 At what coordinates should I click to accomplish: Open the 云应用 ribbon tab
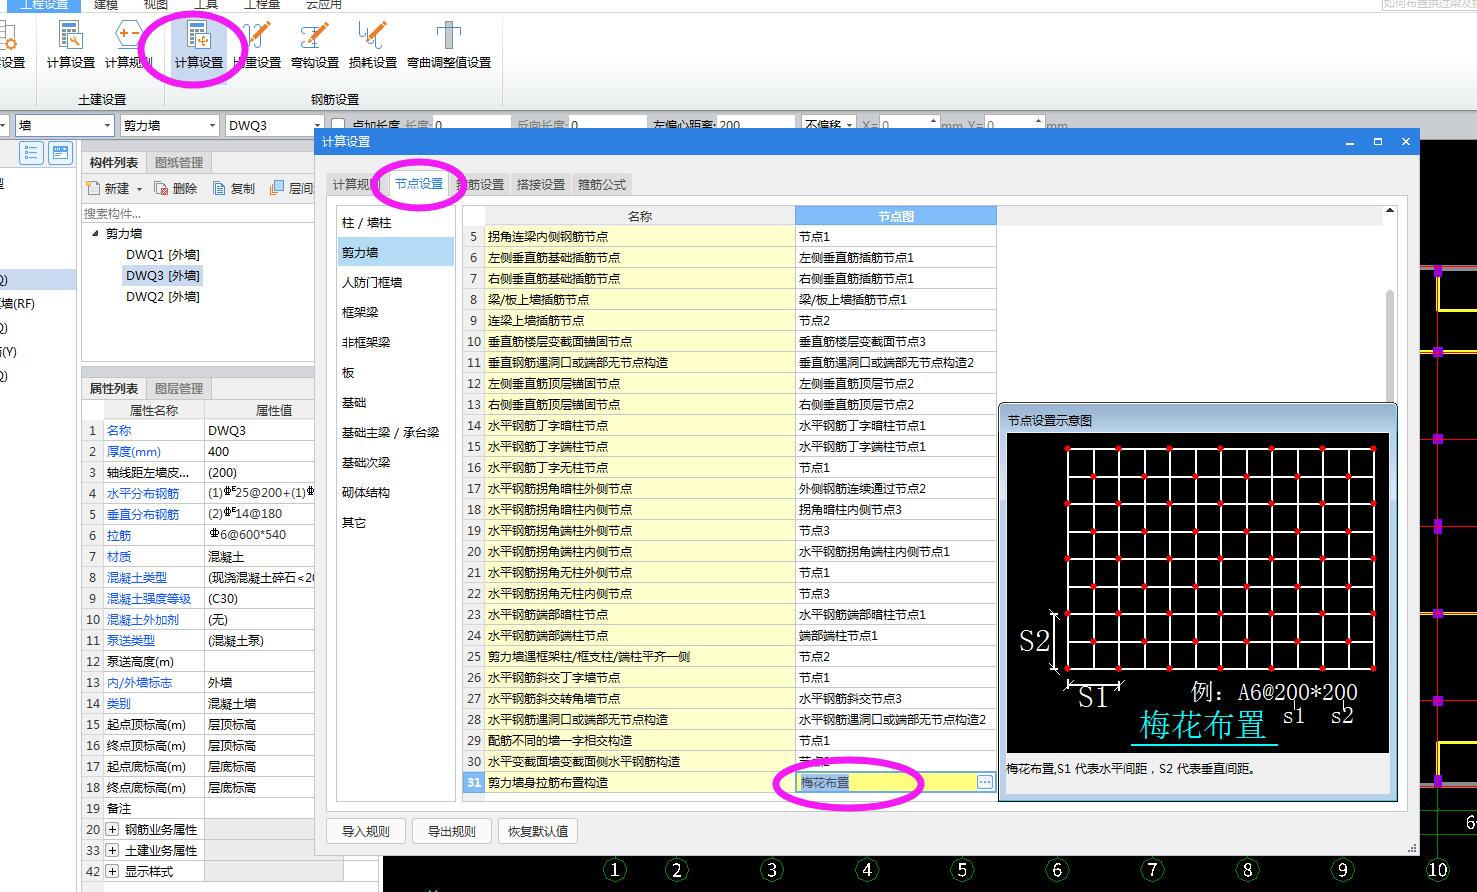pos(323,5)
